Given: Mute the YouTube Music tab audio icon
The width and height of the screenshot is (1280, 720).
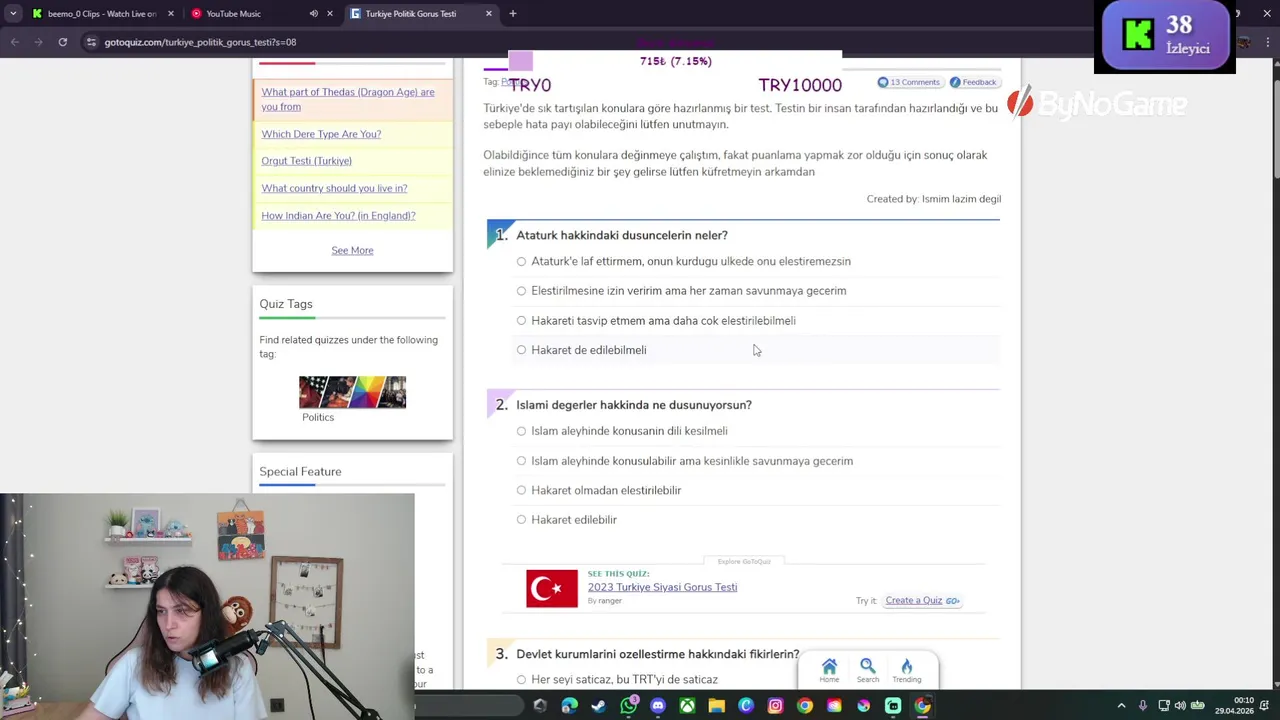Looking at the screenshot, I should click(x=313, y=14).
